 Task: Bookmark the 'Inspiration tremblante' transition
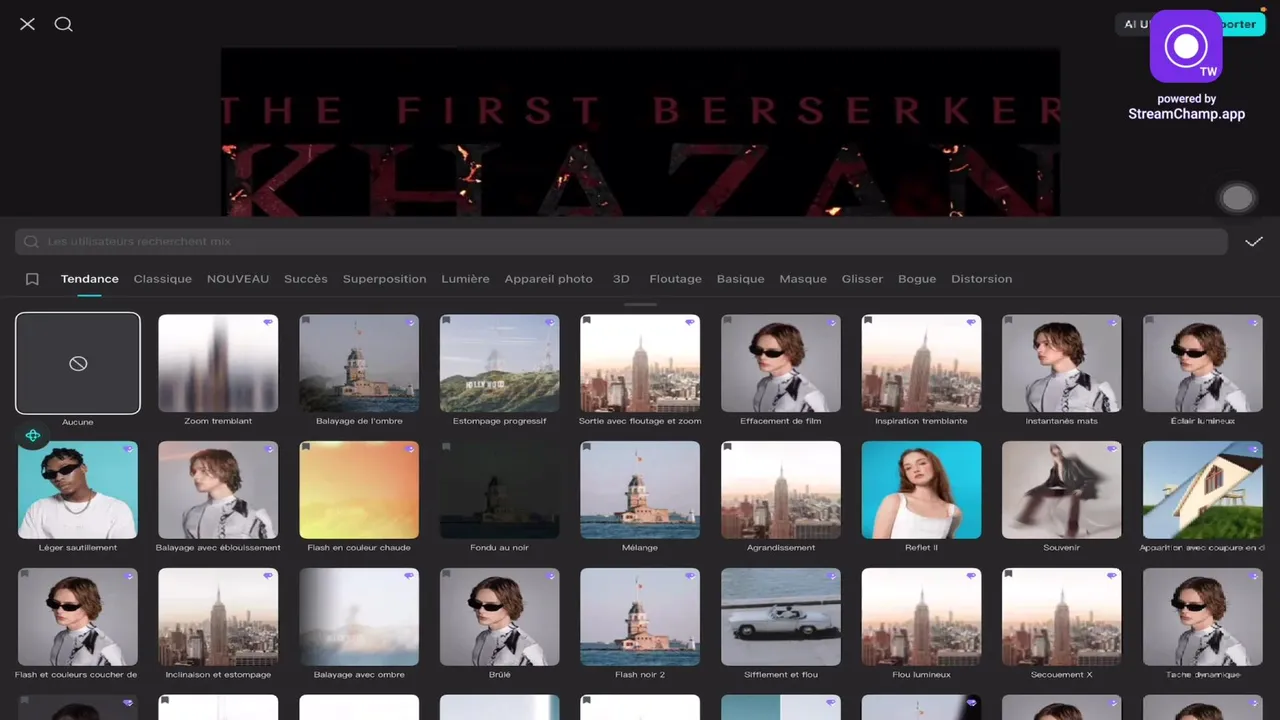click(869, 321)
